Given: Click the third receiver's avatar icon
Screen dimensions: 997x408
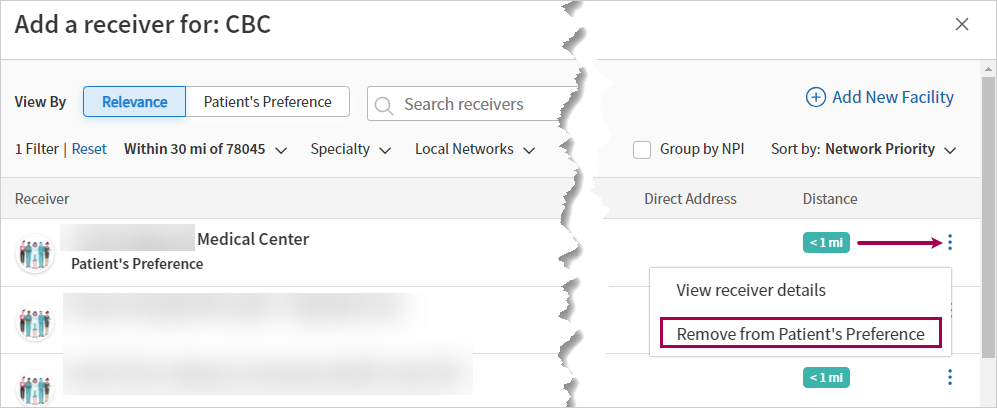Looking at the screenshot, I should click(35, 388).
